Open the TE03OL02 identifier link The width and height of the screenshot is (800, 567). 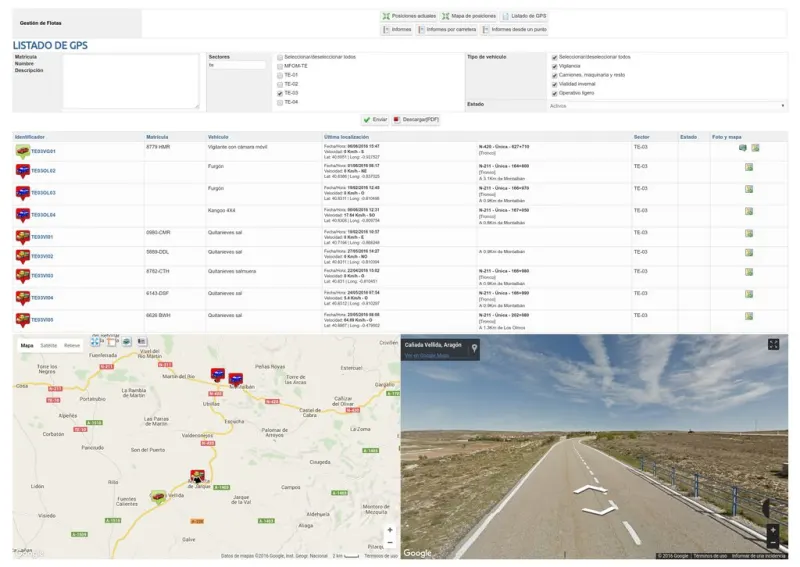[43, 171]
